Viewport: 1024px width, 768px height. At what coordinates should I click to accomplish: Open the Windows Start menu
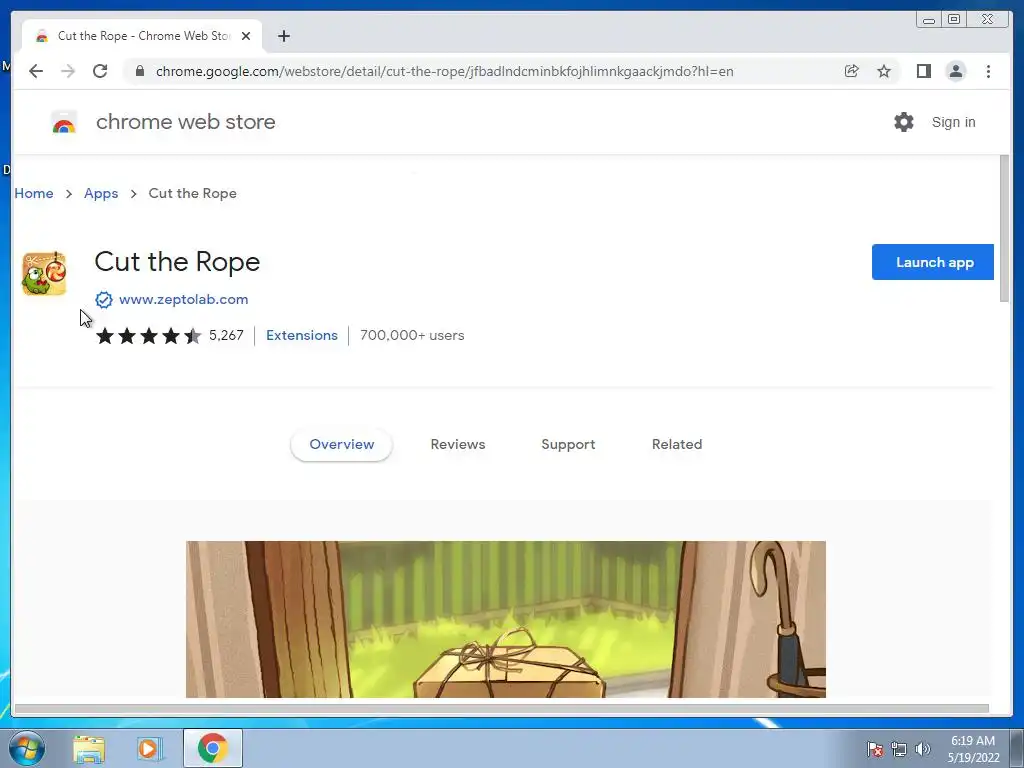27,748
